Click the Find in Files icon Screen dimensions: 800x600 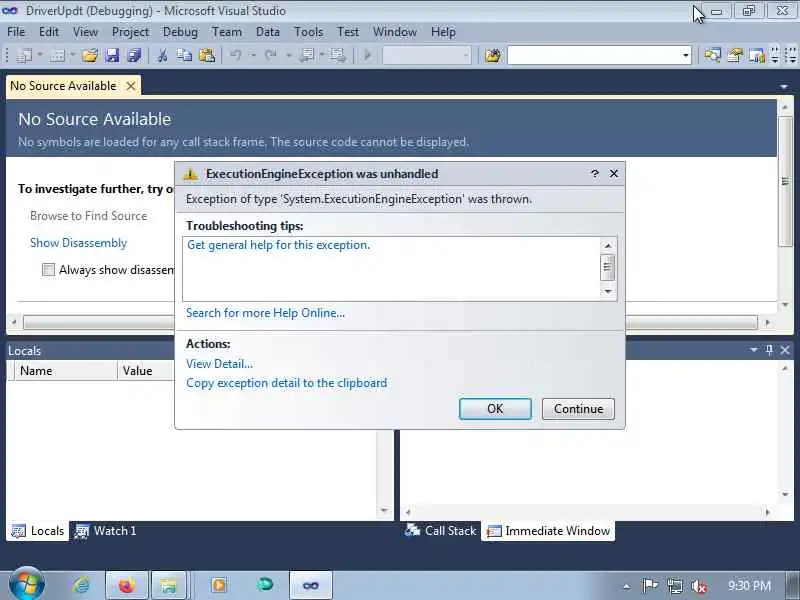[x=492, y=55]
